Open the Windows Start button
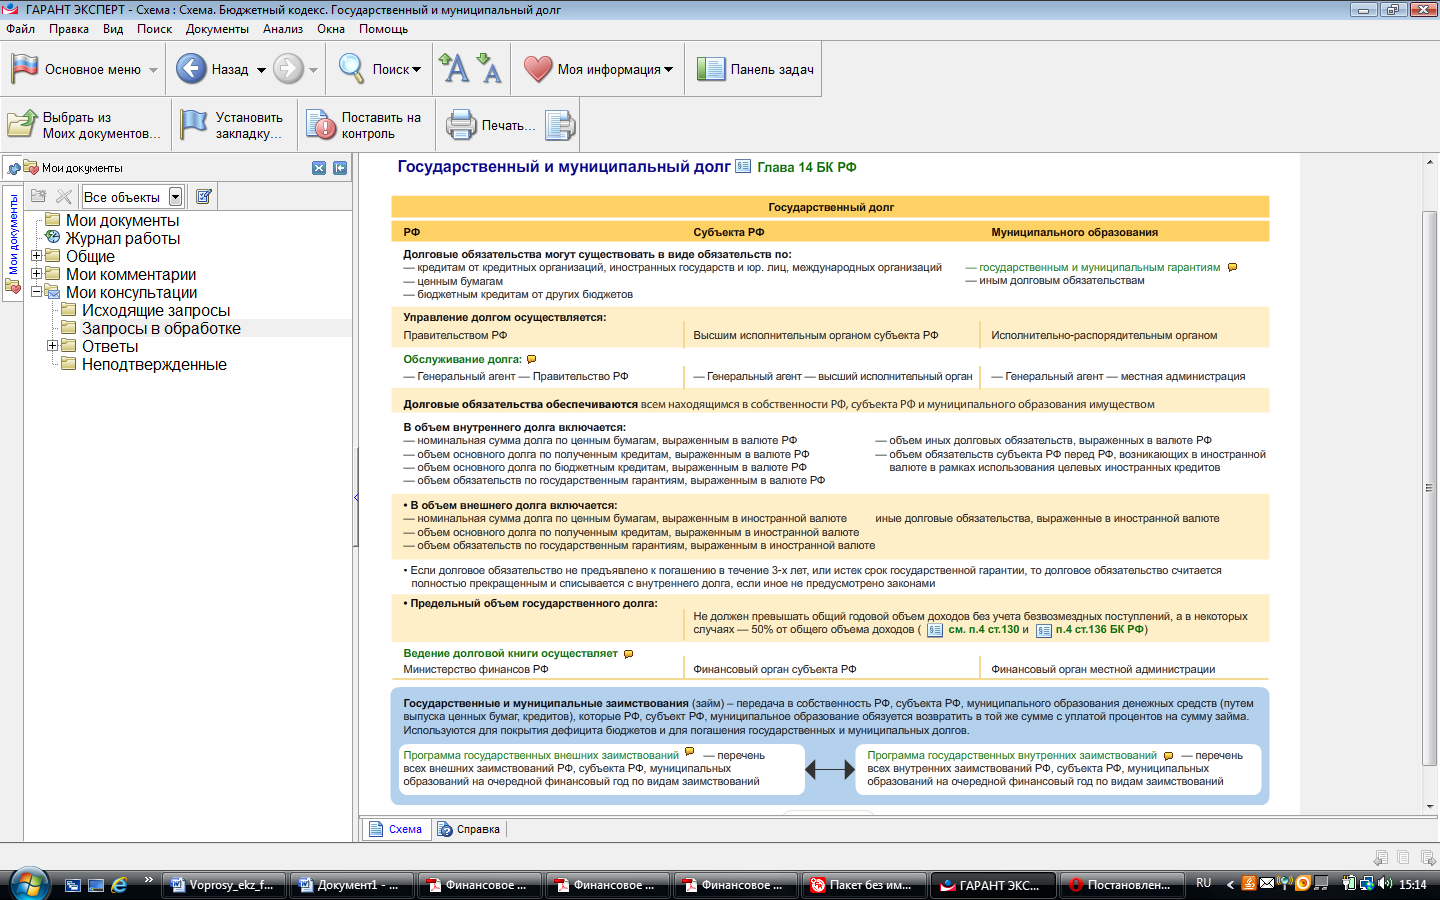This screenshot has height=900, width=1440. pyautogui.click(x=28, y=884)
